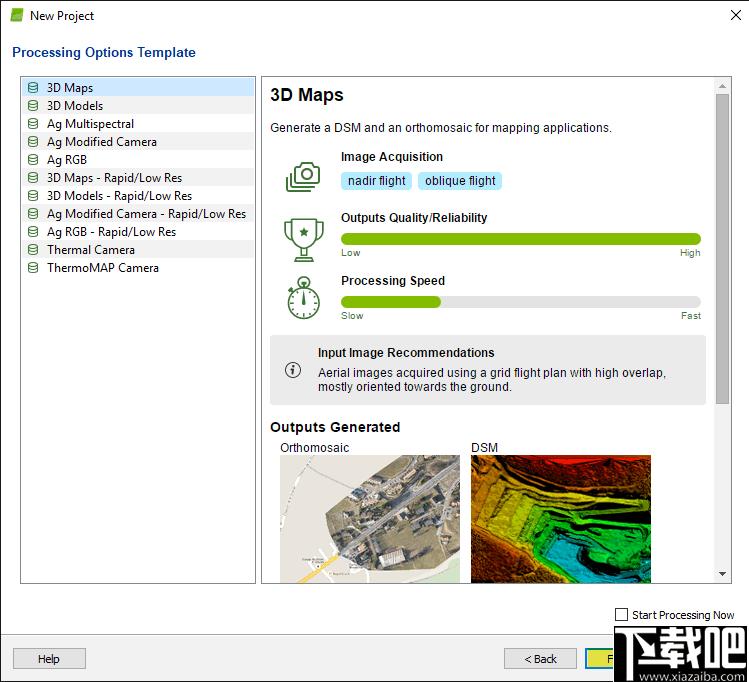This screenshot has height=682, width=749.
Task: Click the scrollbar up arrow in description panel
Action: coord(722,86)
